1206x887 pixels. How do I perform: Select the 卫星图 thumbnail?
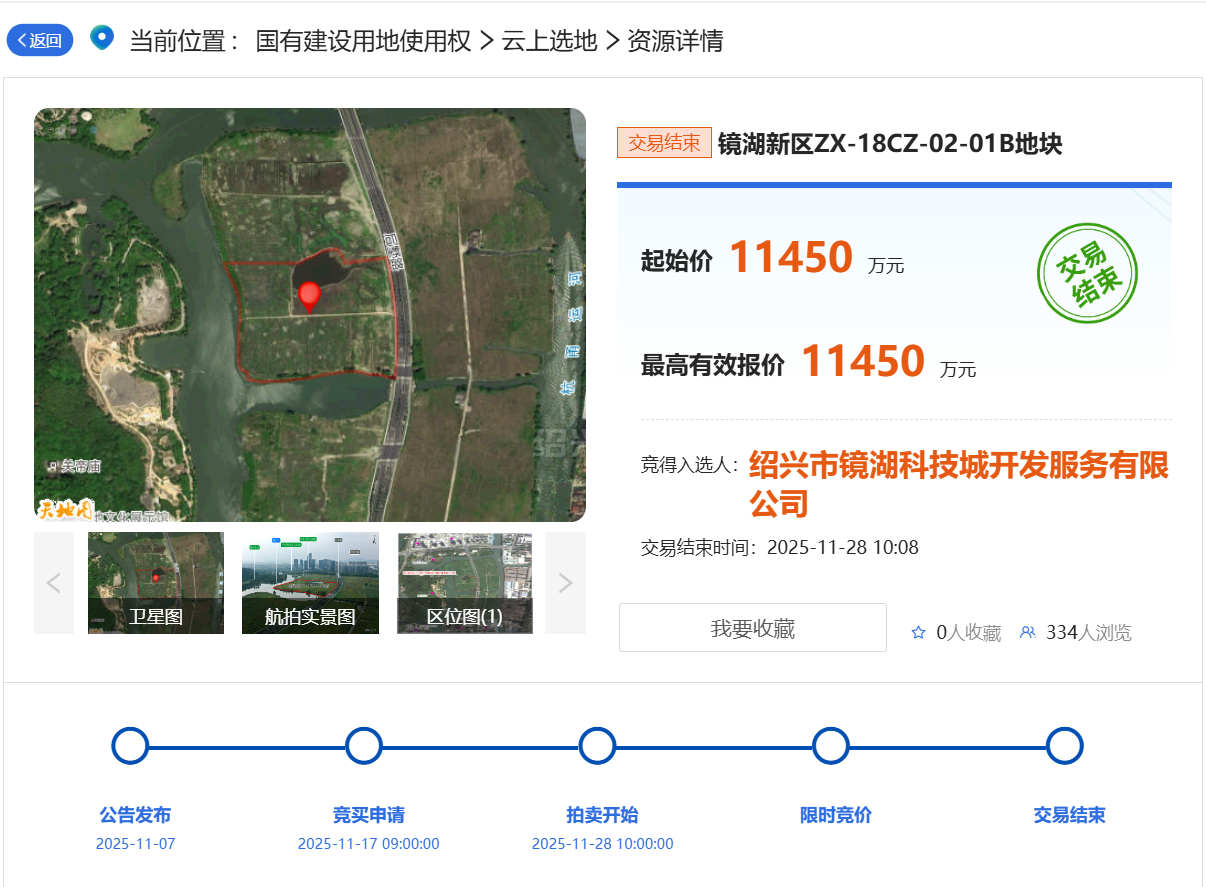click(156, 583)
